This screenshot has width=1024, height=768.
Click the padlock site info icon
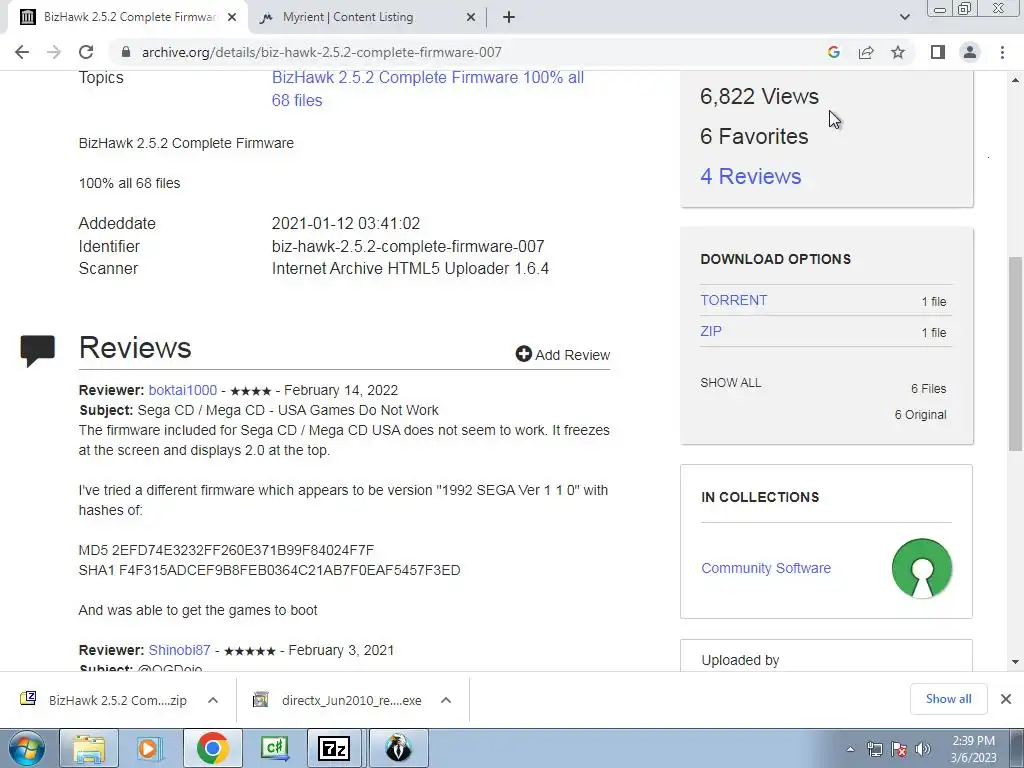[x=126, y=52]
